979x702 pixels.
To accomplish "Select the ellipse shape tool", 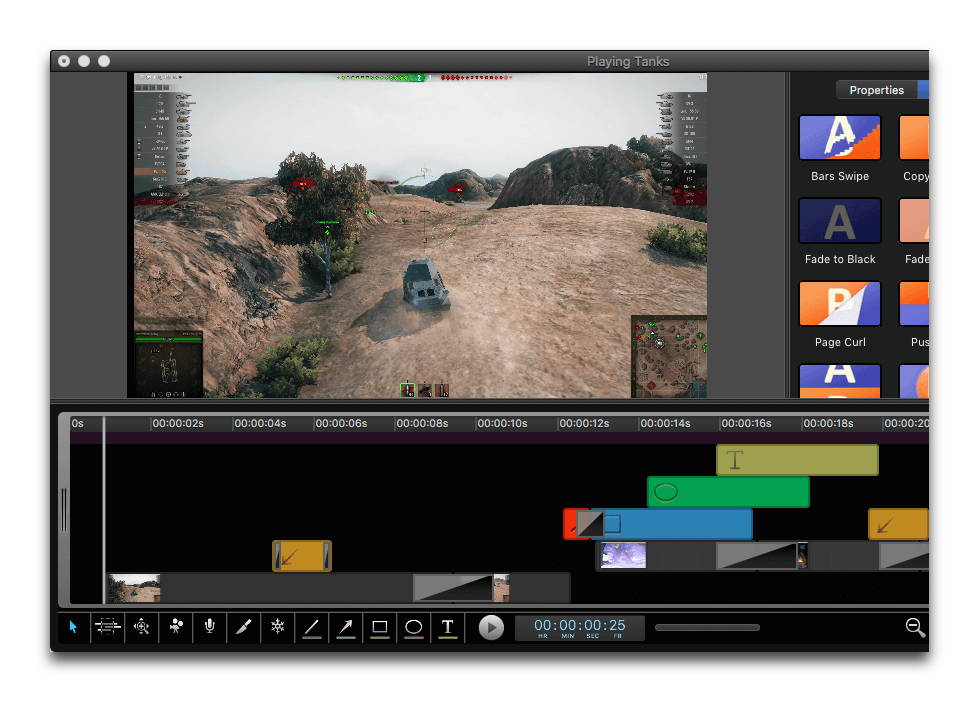I will tap(414, 627).
